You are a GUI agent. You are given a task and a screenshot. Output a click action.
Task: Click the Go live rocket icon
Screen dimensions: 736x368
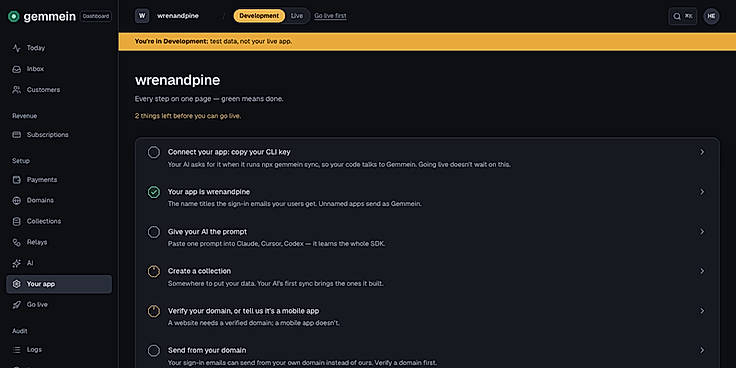16,305
